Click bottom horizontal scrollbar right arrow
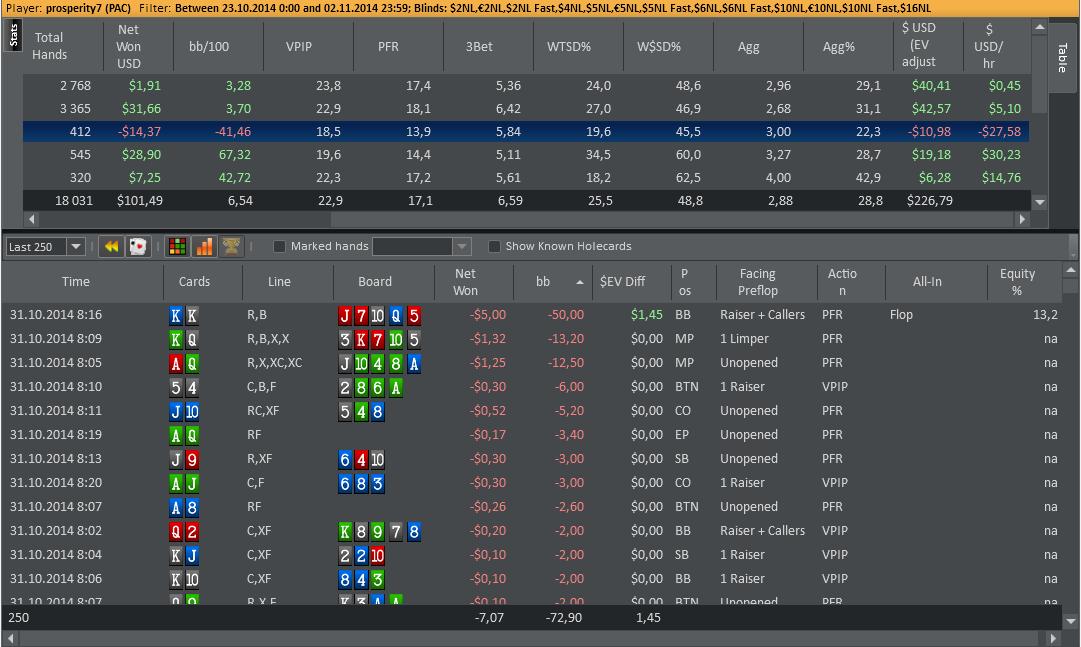 [1052, 638]
